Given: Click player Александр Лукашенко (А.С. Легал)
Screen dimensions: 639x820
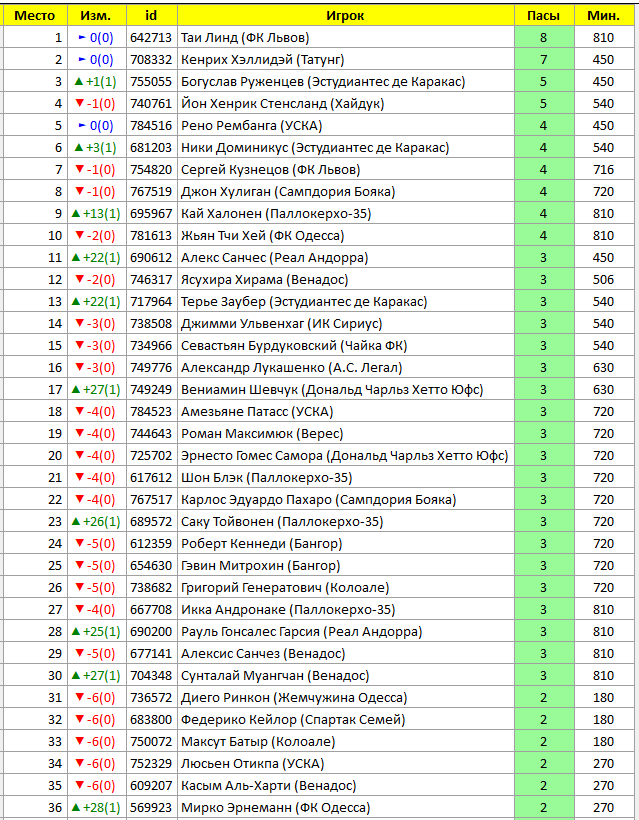Looking at the screenshot, I should tap(291, 367).
